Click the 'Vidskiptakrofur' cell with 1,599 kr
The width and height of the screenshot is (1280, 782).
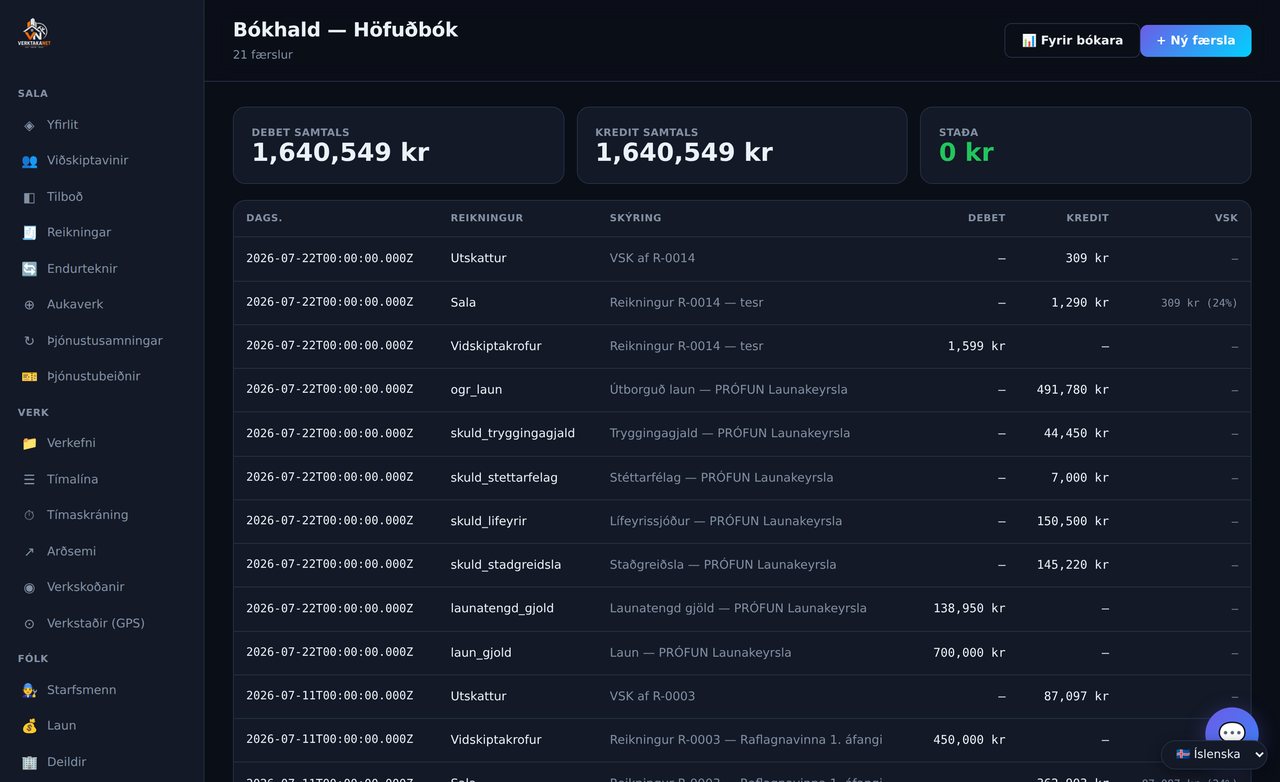[496, 346]
